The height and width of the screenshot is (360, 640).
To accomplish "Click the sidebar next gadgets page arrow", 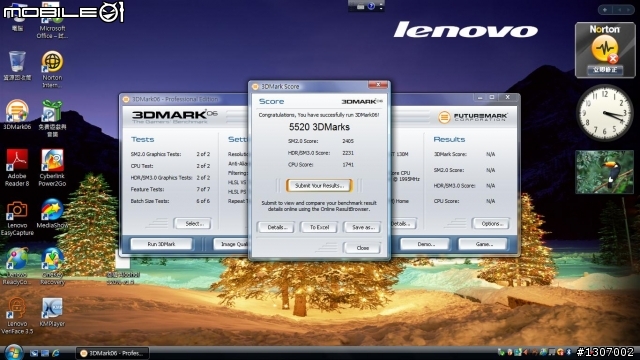I will pos(630,9).
